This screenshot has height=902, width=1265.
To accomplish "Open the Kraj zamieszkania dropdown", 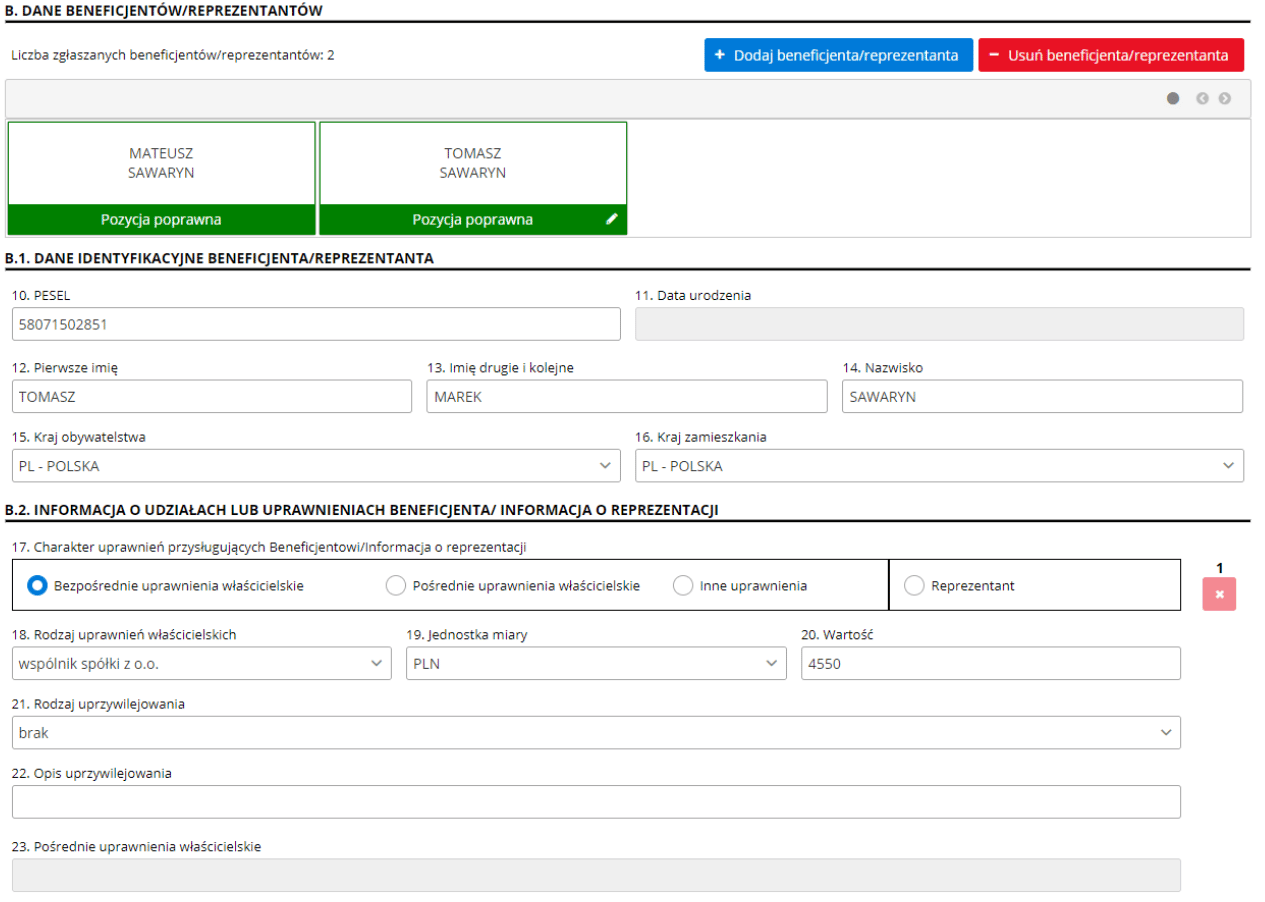I will pos(1230,466).
